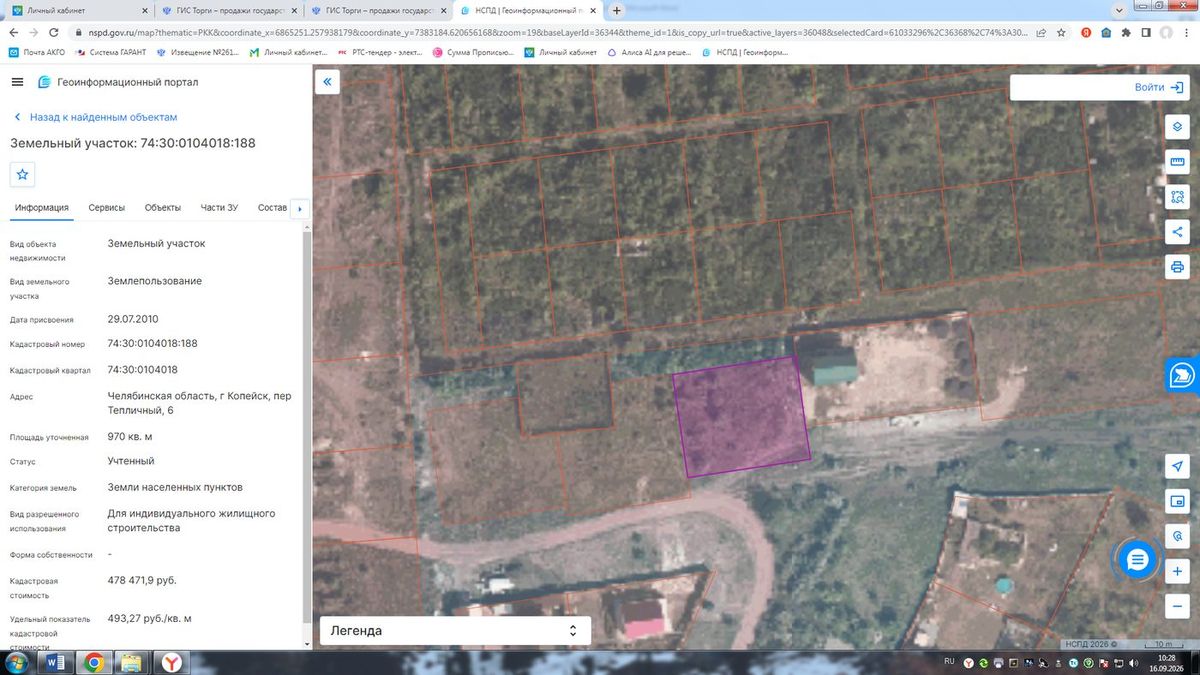Open the blue chat assistant bubble

pyautogui.click(x=1137, y=560)
